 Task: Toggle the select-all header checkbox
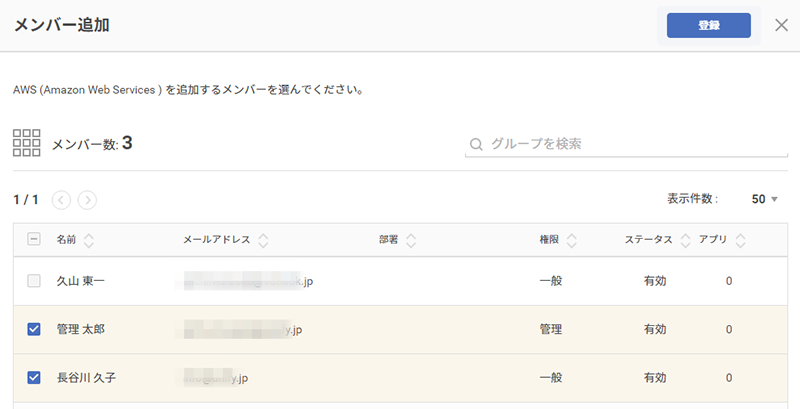pyautogui.click(x=34, y=239)
